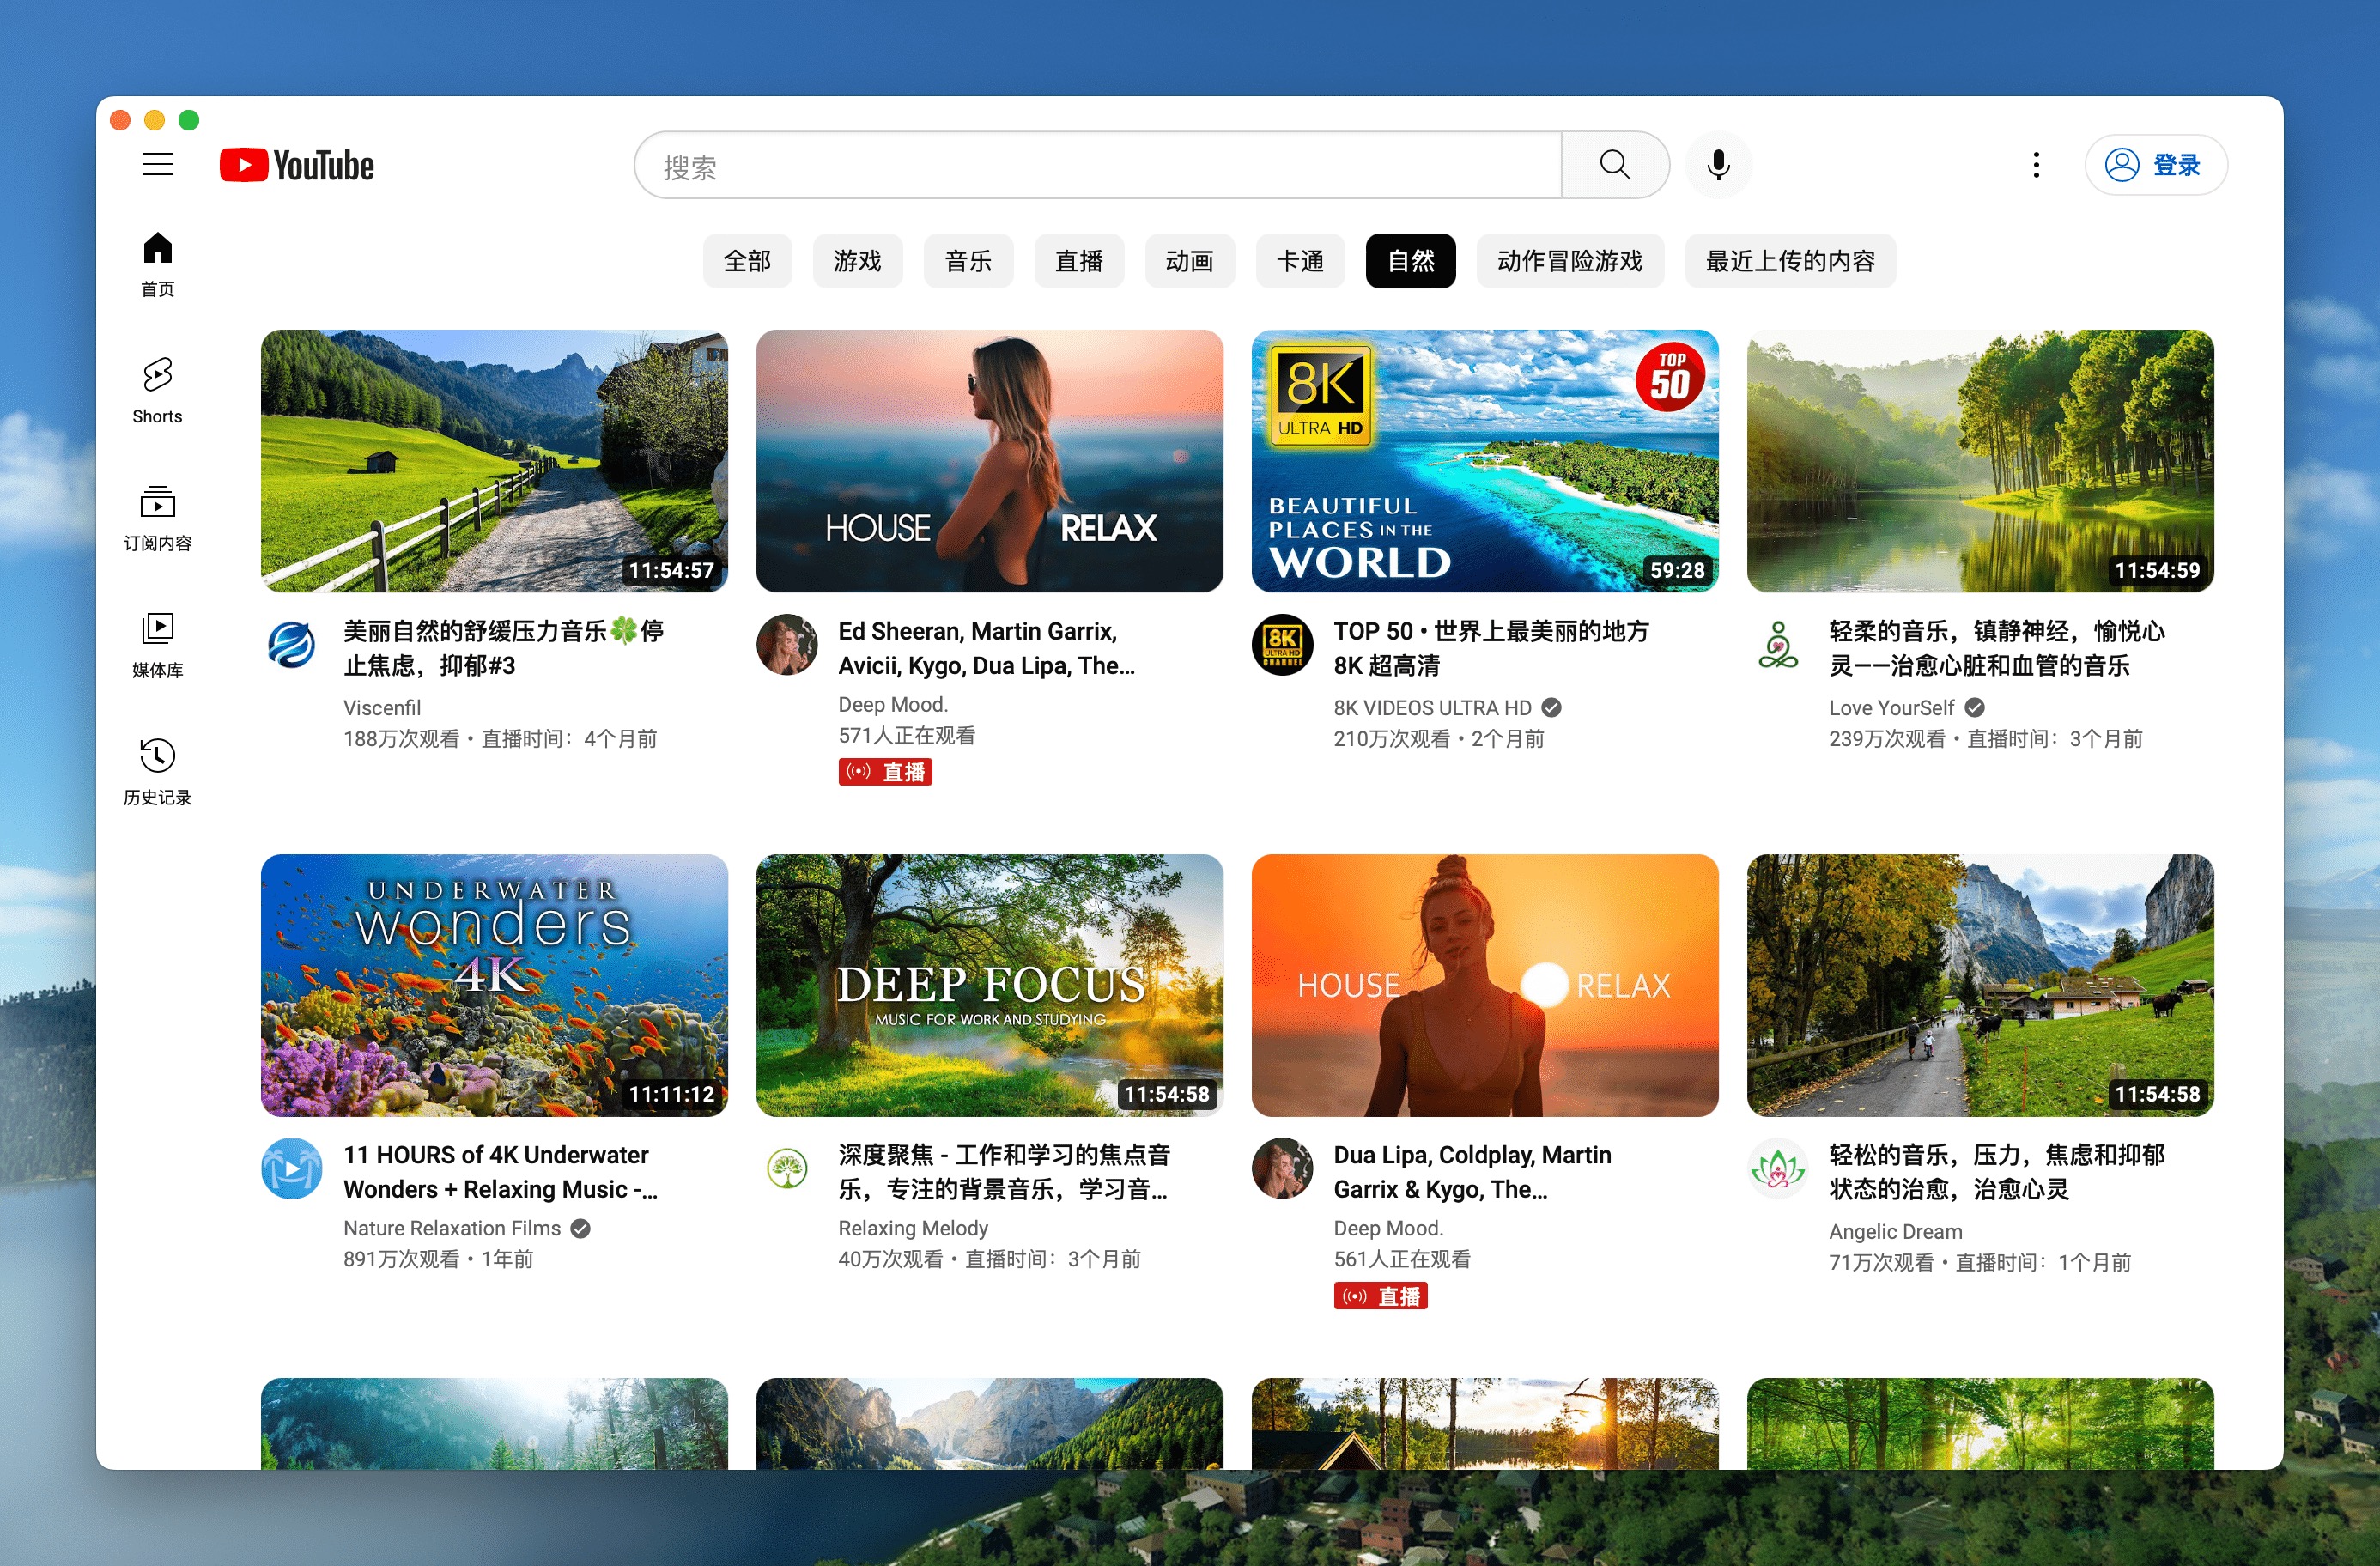Click the YouTube logo
Viewport: 2380px width, 1566px height.
click(297, 165)
